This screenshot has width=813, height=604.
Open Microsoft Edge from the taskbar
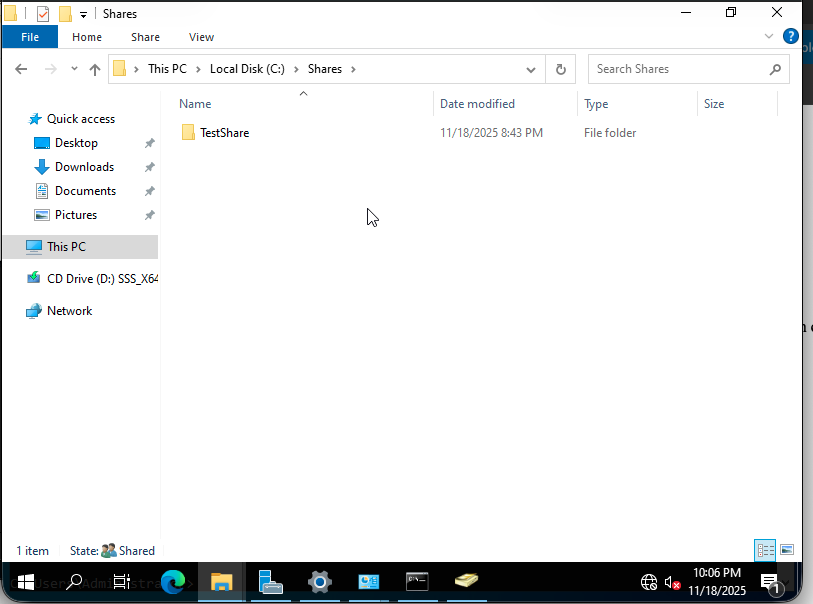[x=174, y=581]
